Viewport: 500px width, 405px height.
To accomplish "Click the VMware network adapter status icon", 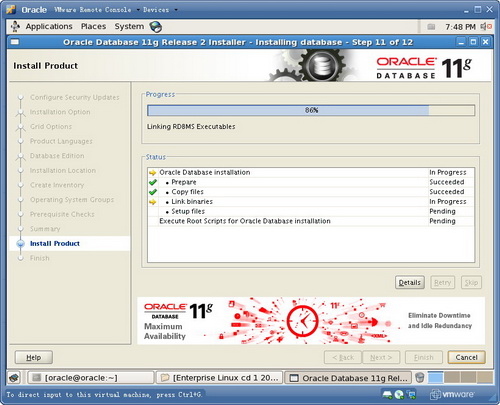I will (x=412, y=395).
